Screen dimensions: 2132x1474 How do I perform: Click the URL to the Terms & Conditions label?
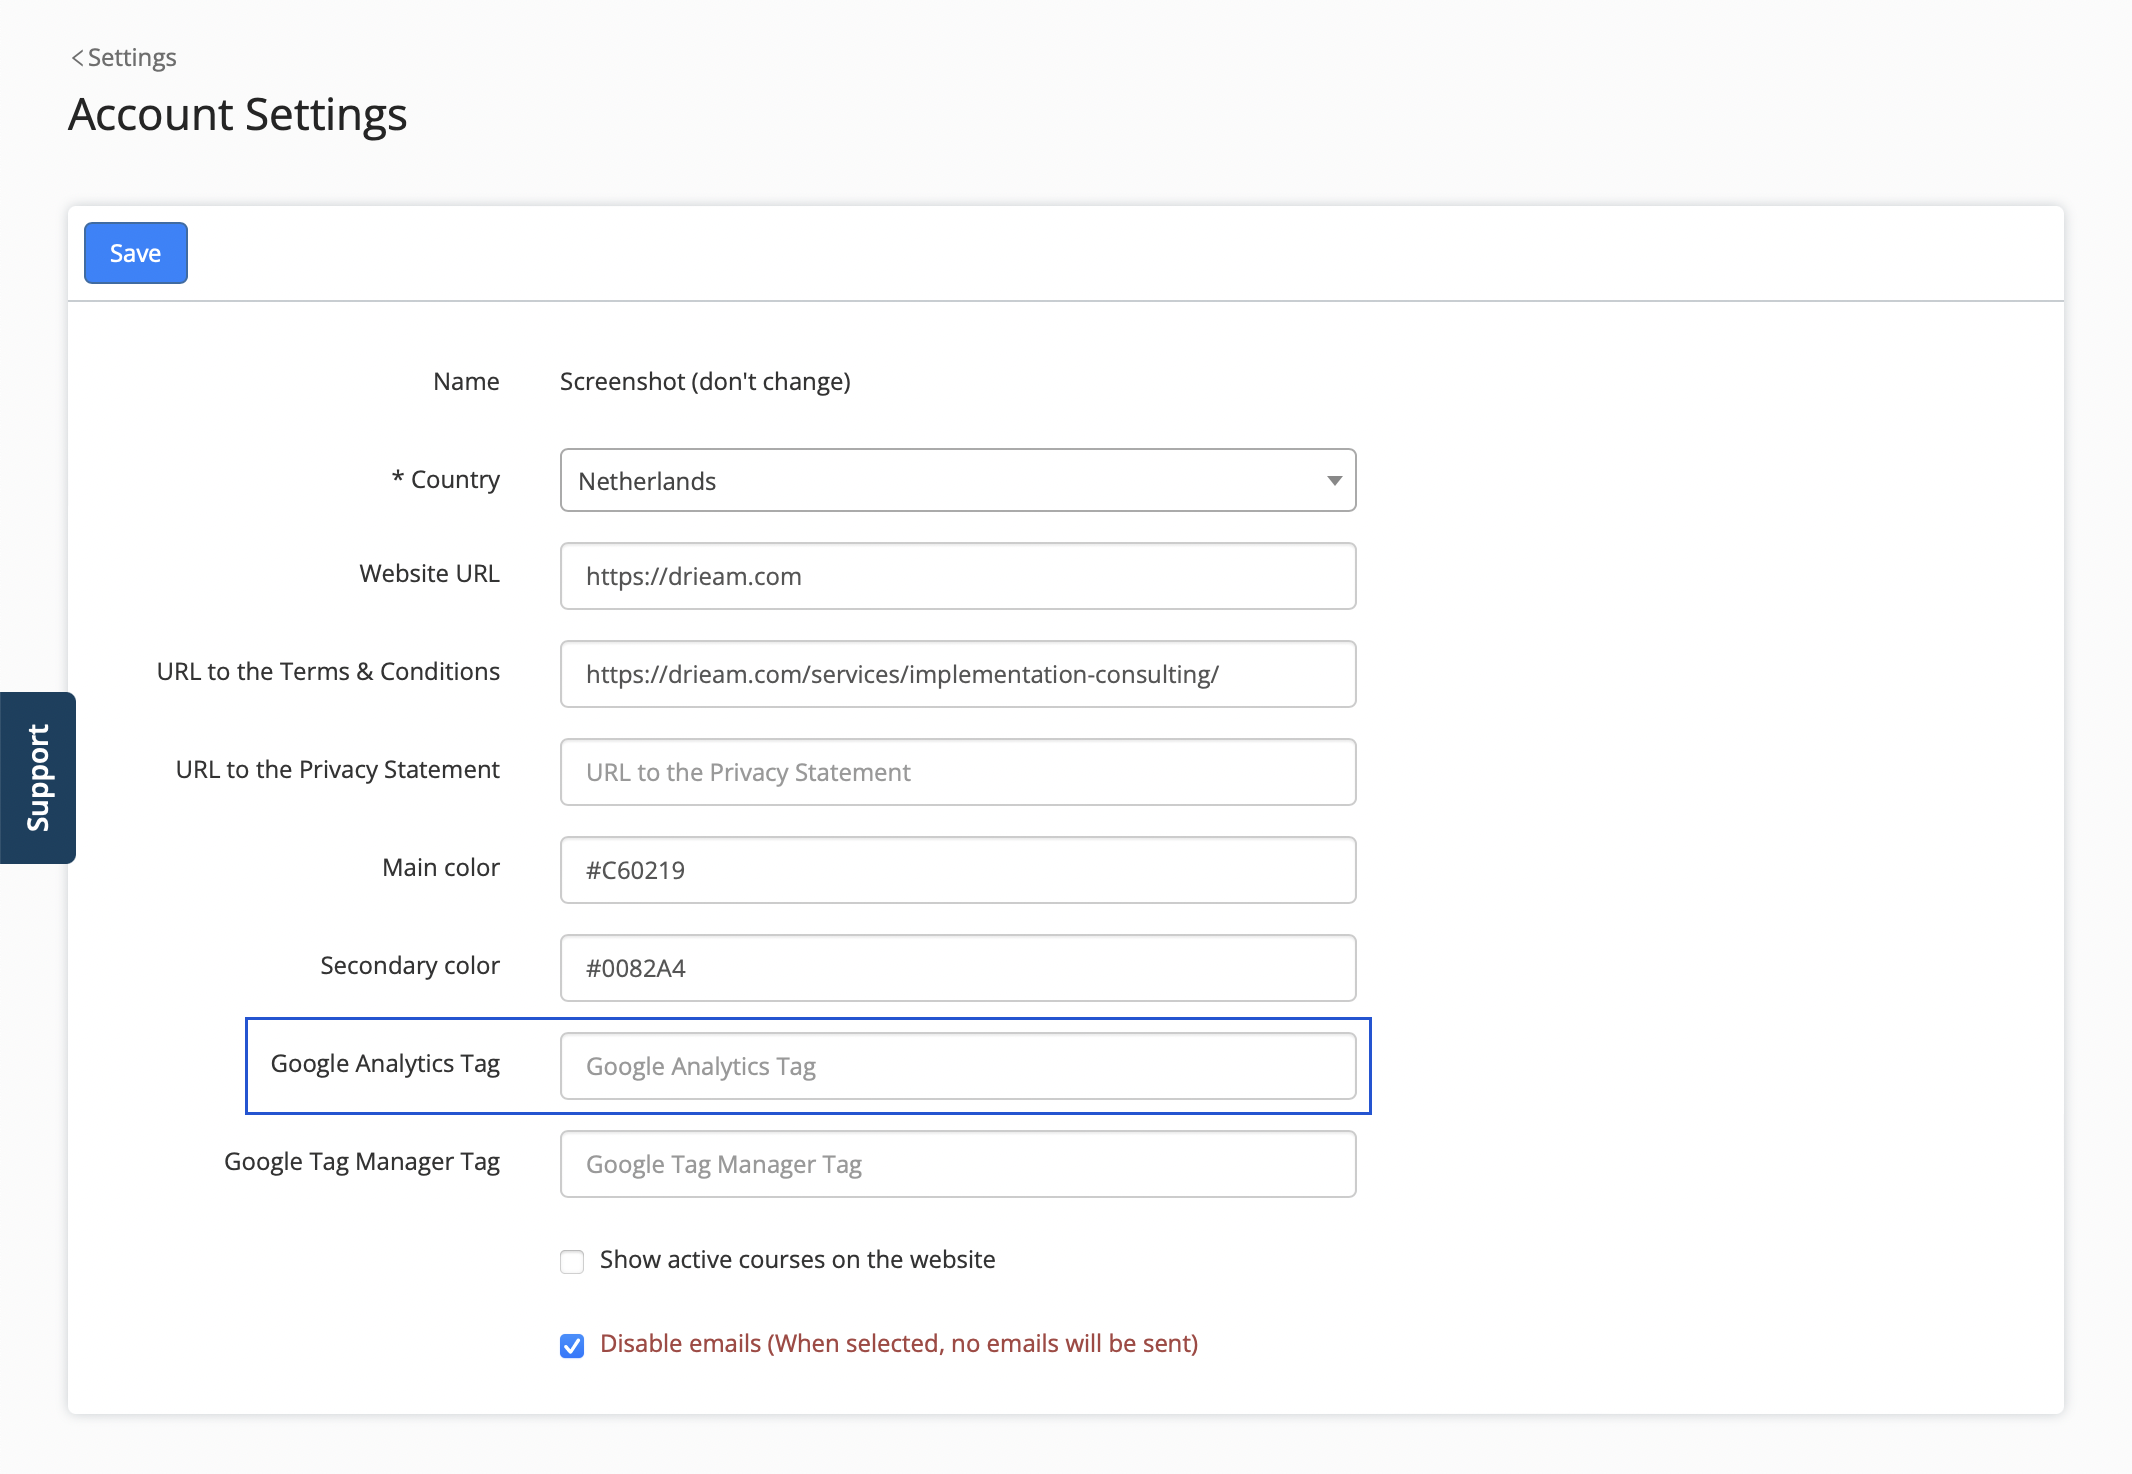[328, 671]
